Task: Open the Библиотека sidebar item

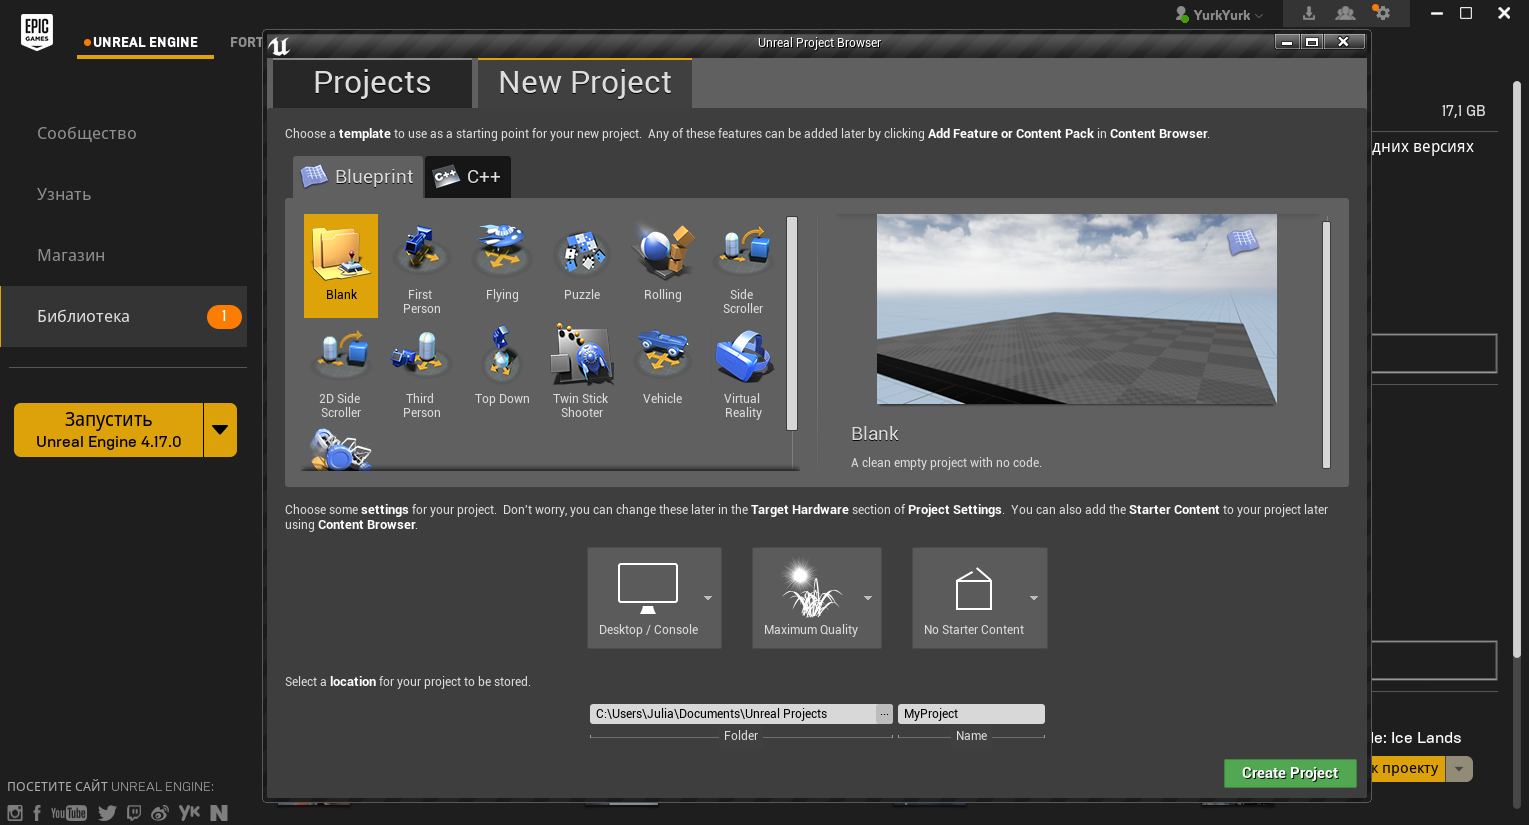Action: (123, 316)
